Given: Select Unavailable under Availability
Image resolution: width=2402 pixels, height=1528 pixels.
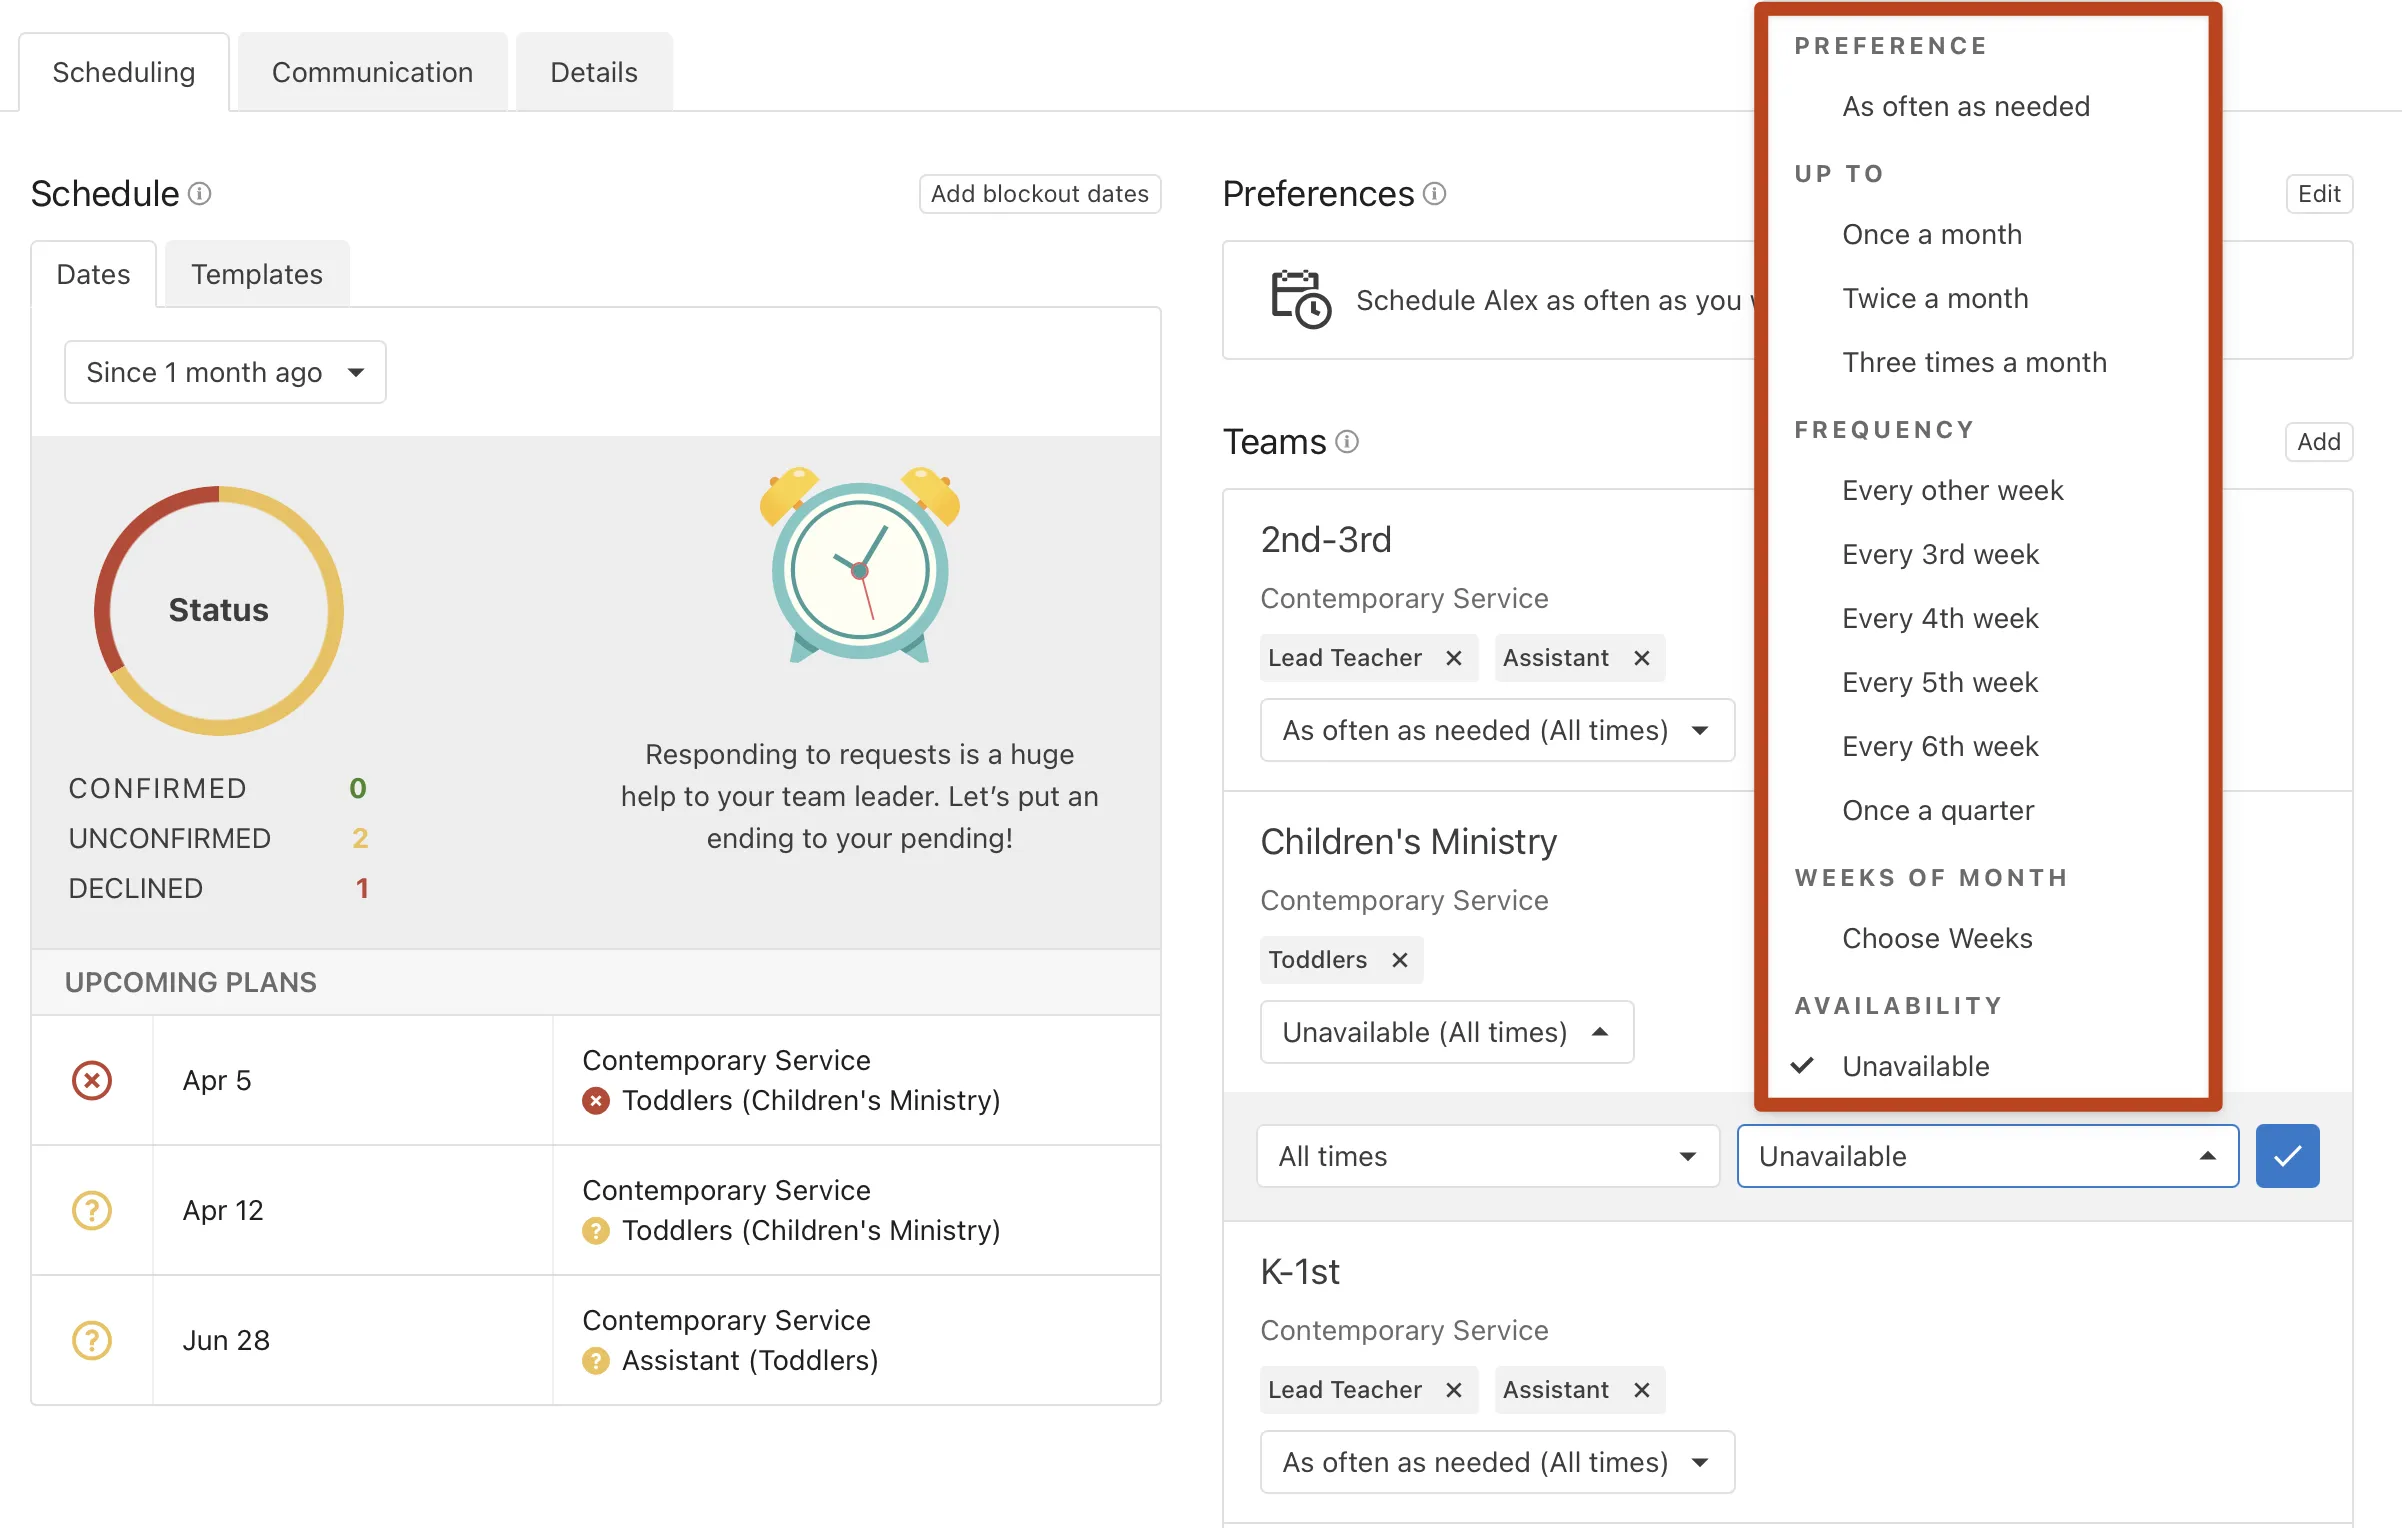Looking at the screenshot, I should 1915,1065.
